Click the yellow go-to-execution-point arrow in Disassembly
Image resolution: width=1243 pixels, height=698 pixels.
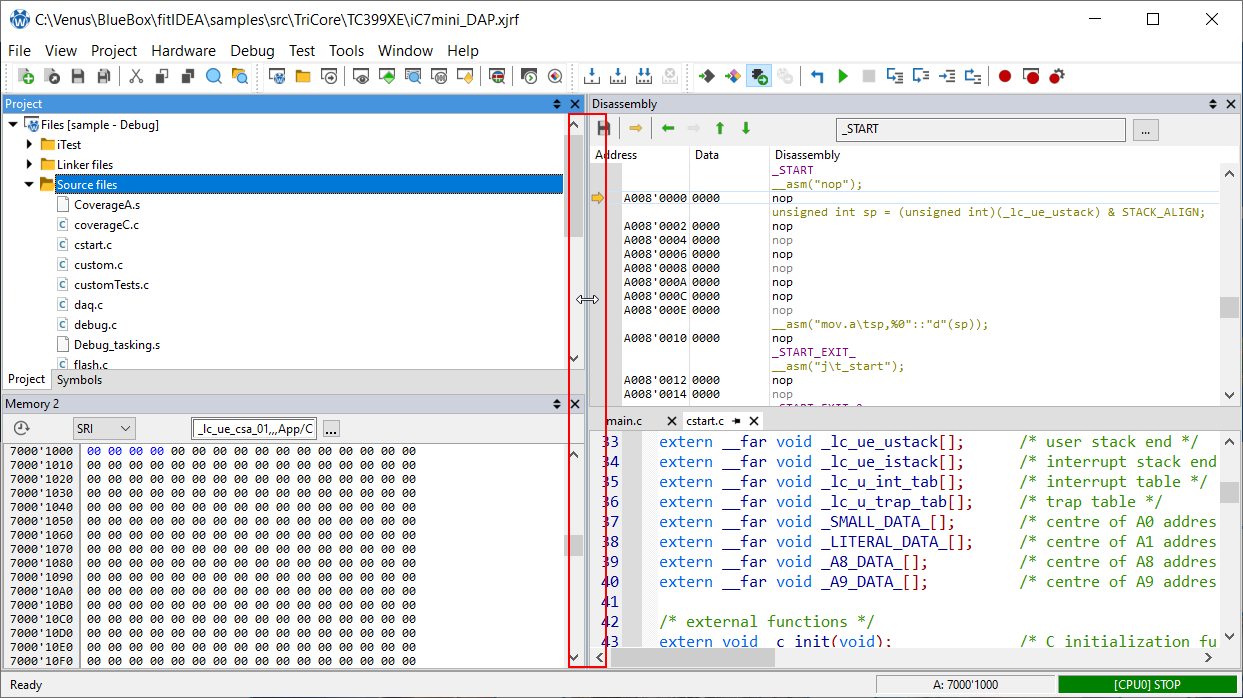click(635, 128)
